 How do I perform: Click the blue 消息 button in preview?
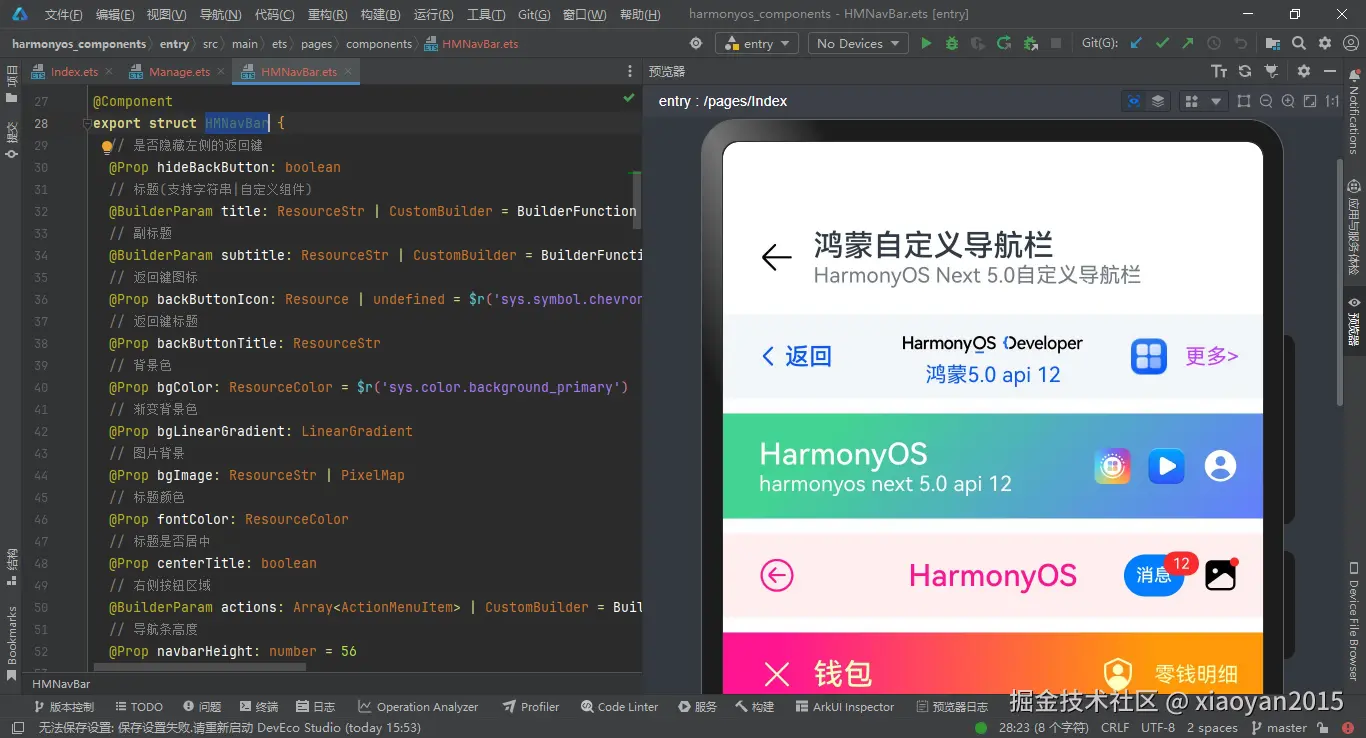pos(1154,575)
